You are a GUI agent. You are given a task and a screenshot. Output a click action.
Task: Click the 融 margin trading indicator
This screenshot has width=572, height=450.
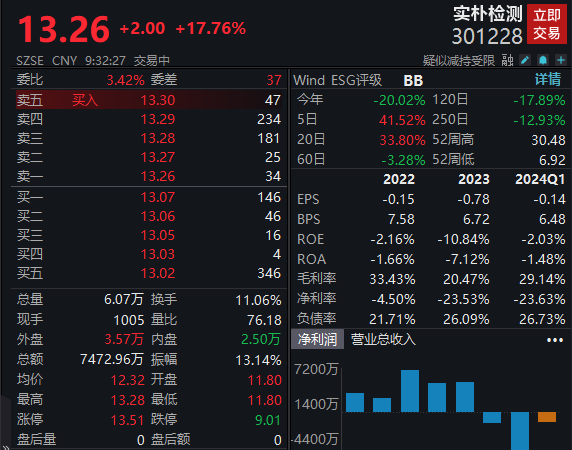pyautogui.click(x=507, y=61)
